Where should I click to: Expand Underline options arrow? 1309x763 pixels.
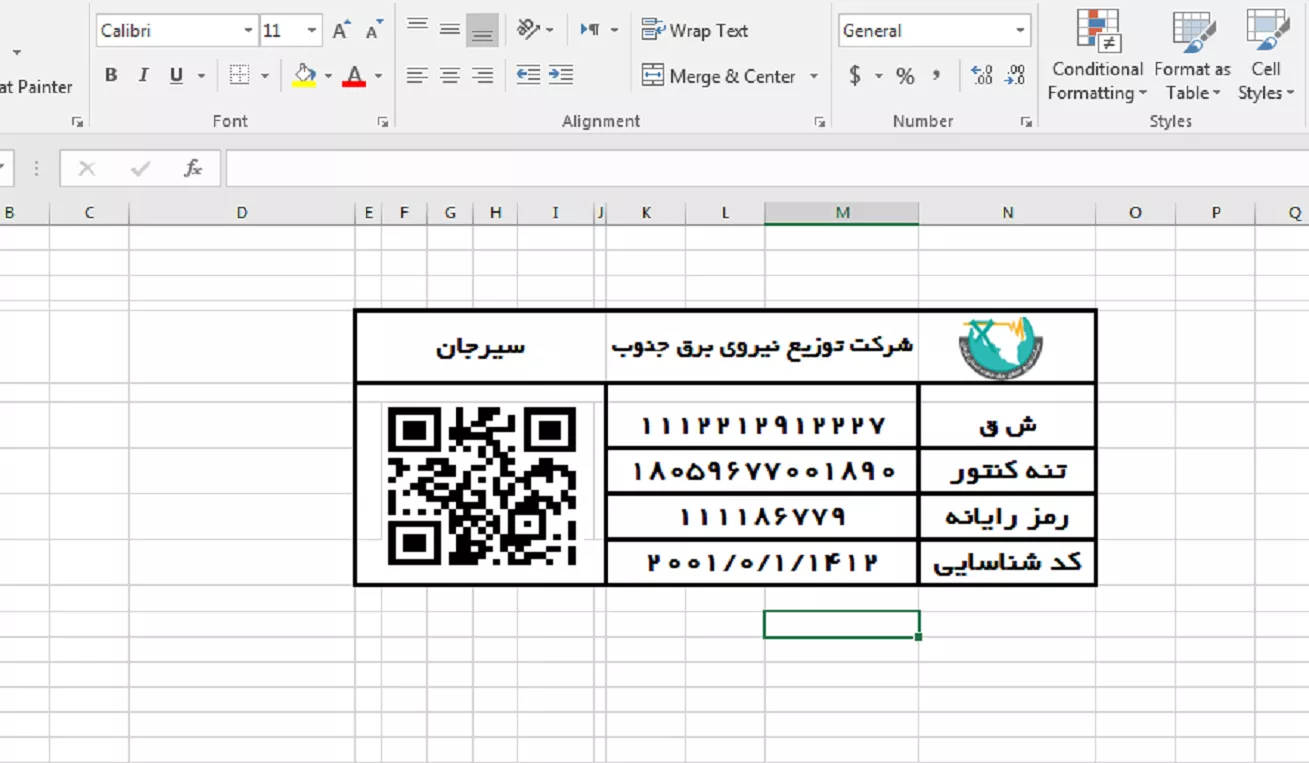tap(201, 76)
